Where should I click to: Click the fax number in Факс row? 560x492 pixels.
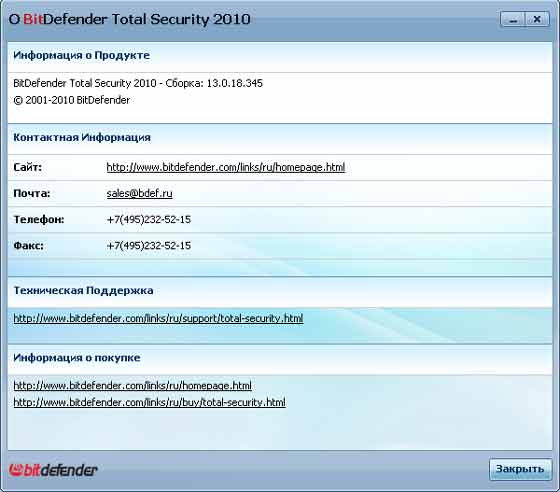tap(149, 246)
